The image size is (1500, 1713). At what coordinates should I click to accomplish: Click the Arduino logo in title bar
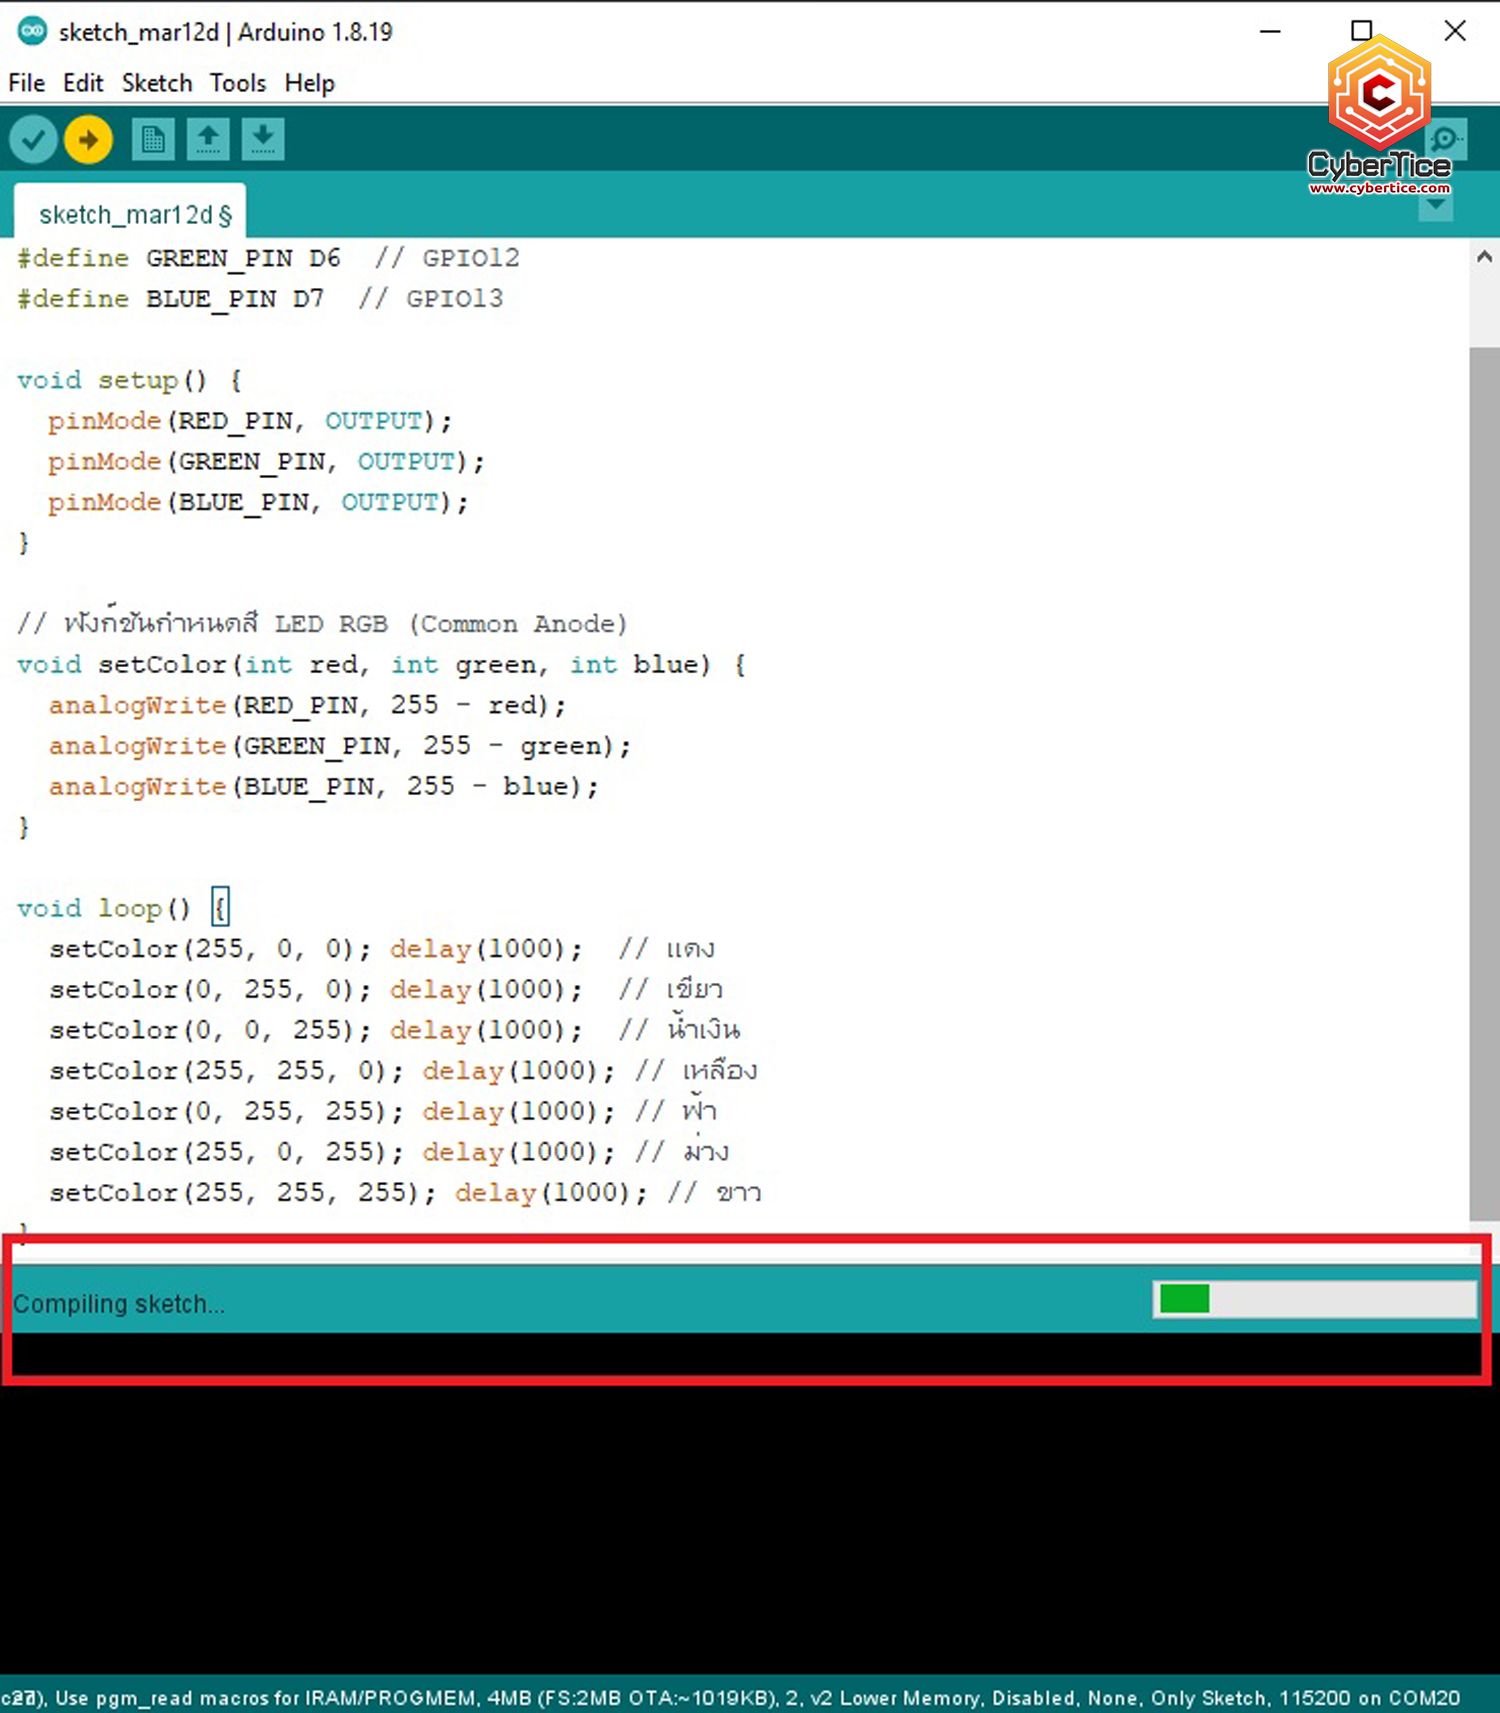pos(32,31)
